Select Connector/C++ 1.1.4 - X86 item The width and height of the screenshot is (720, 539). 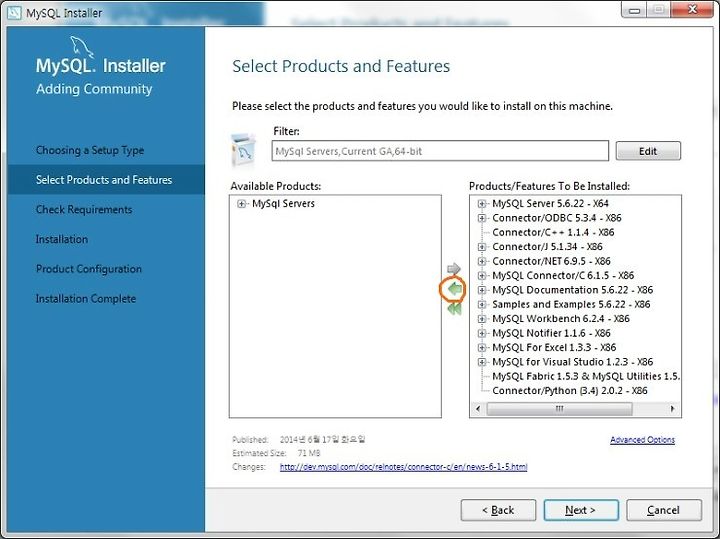coord(553,232)
